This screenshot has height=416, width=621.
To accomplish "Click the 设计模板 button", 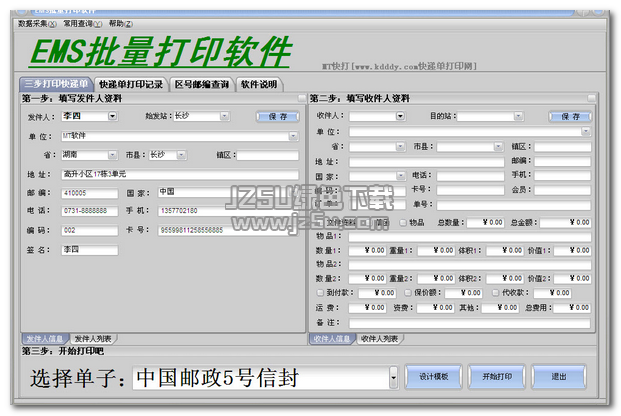I will [434, 376].
